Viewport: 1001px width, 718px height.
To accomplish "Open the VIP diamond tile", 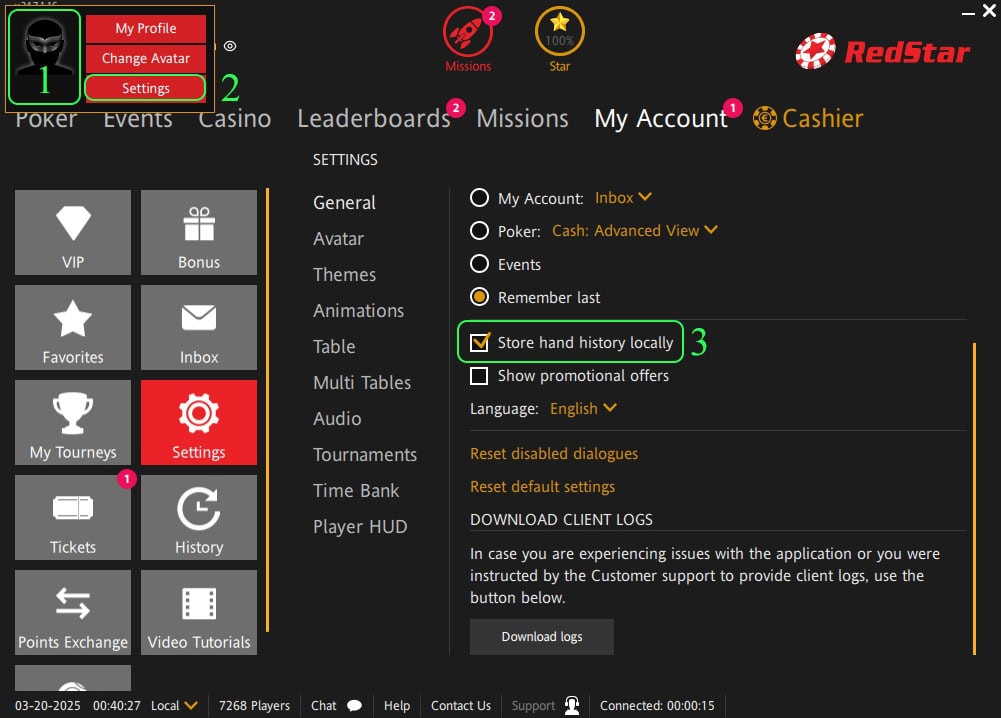I will point(73,232).
